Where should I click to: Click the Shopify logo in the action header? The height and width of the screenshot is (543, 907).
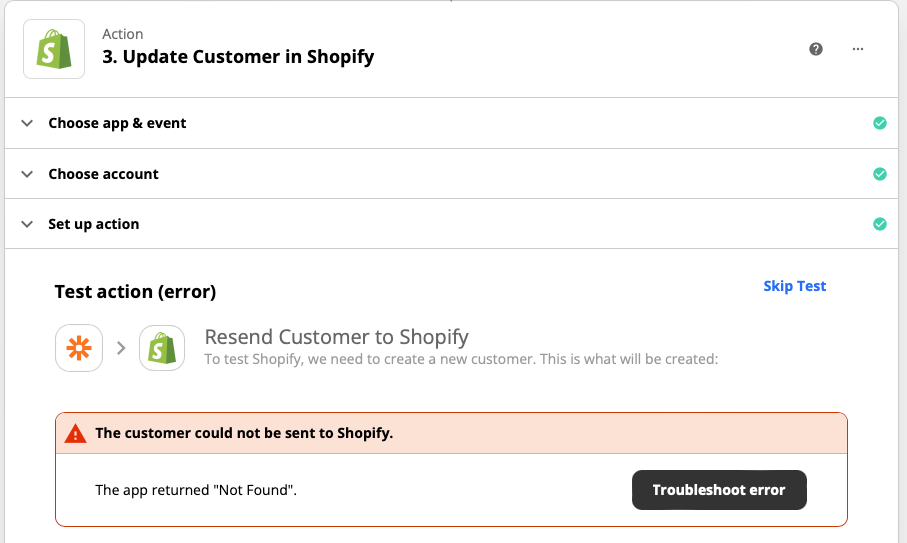tap(54, 49)
